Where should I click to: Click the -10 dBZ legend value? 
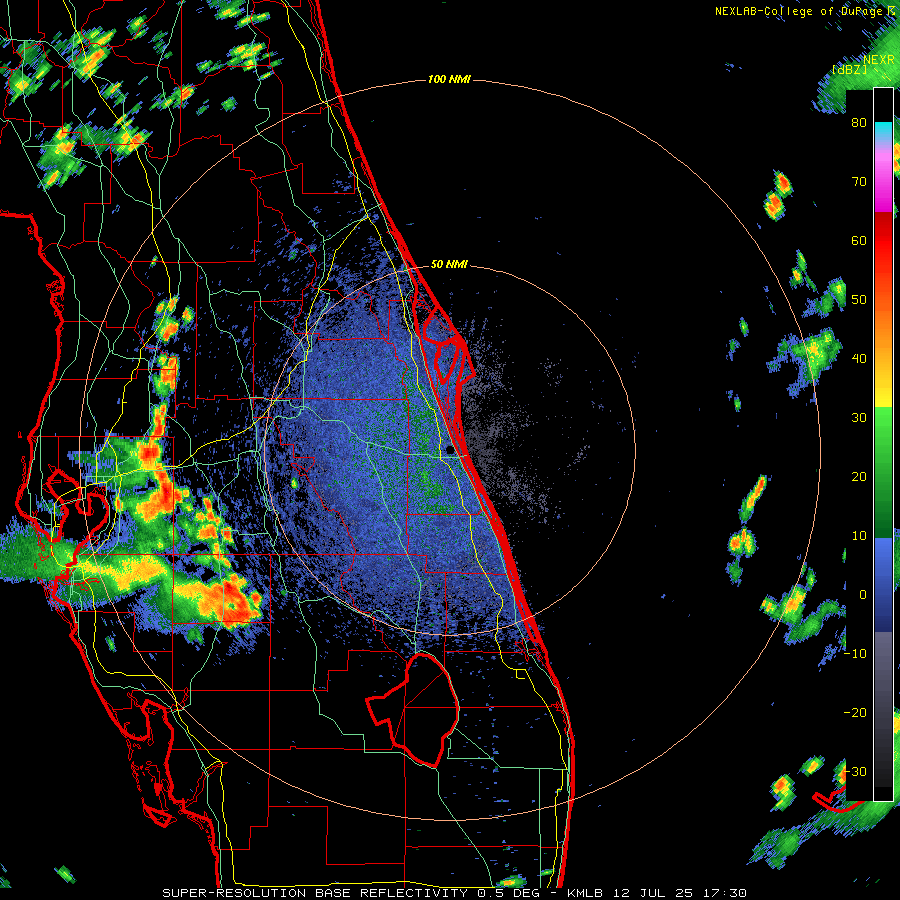click(x=855, y=654)
